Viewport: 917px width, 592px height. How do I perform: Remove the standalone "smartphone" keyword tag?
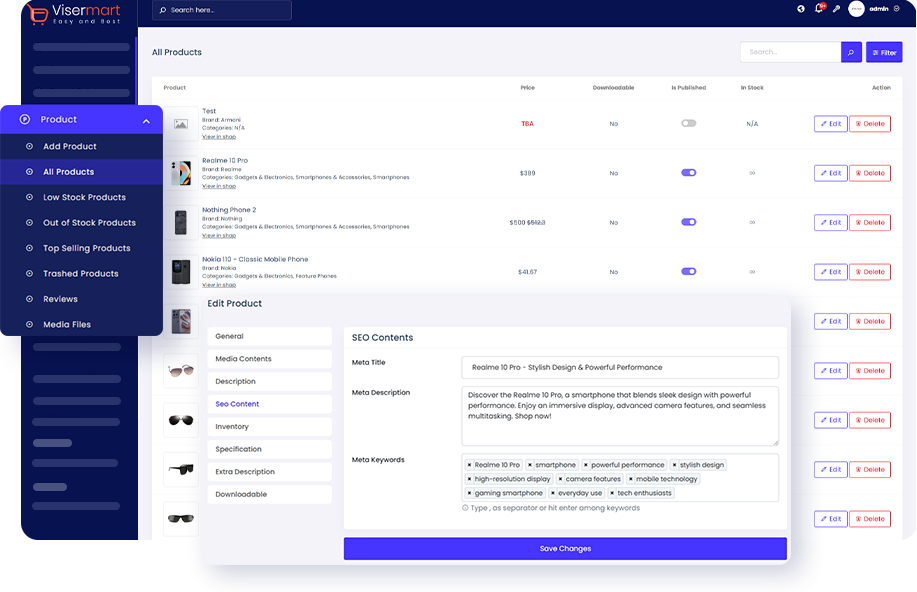(530, 465)
